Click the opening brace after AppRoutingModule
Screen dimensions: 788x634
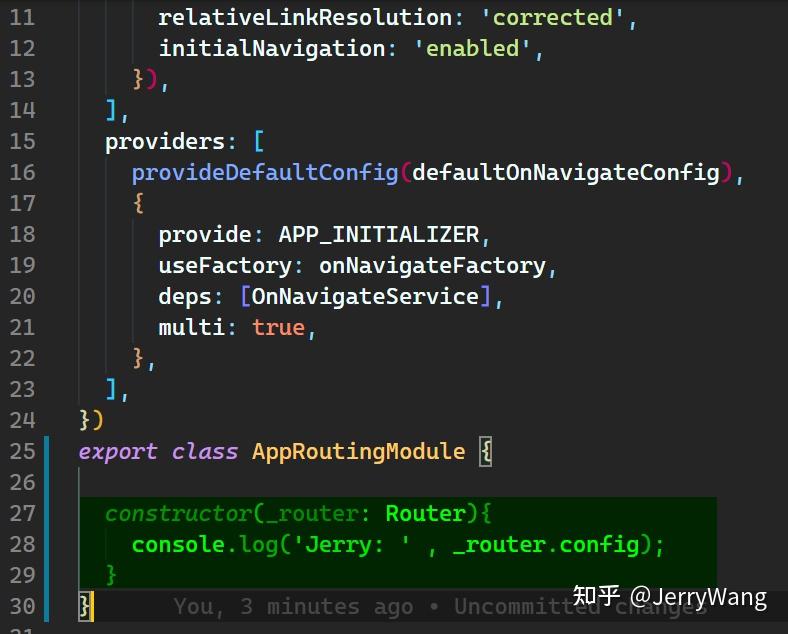(485, 452)
